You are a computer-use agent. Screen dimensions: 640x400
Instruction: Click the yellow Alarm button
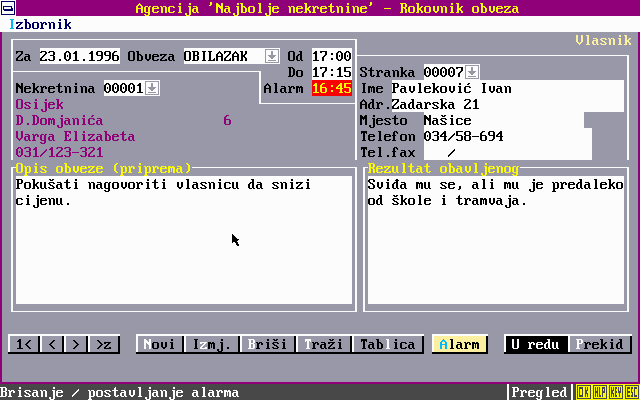tap(460, 344)
